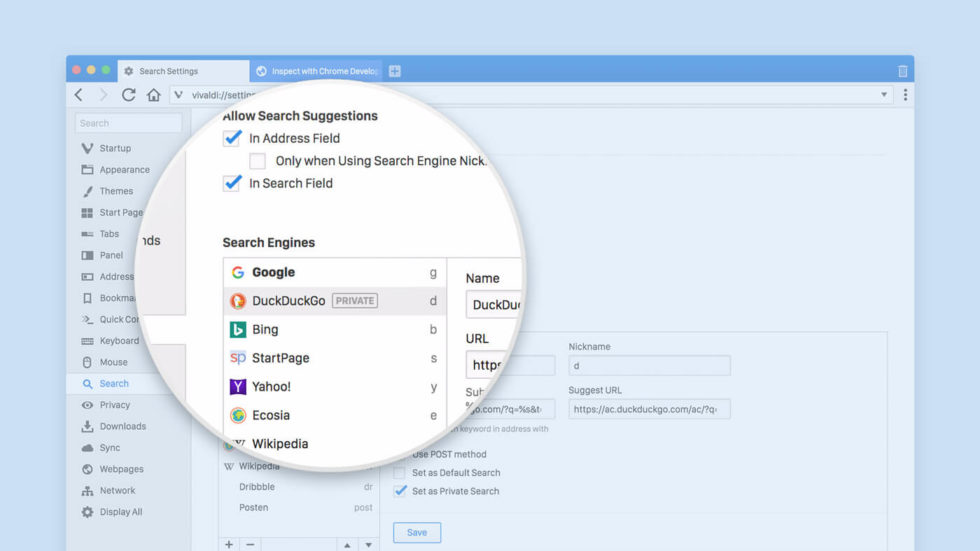Toggle In Search Field suggestions checkbox
980x551 pixels.
[232, 183]
